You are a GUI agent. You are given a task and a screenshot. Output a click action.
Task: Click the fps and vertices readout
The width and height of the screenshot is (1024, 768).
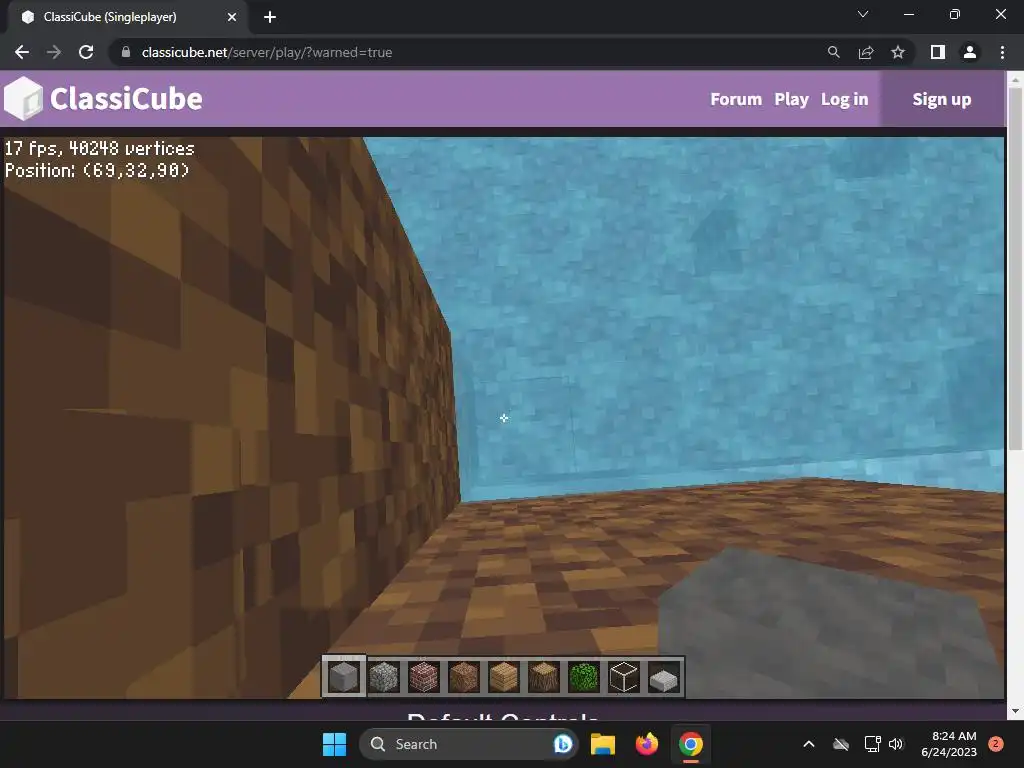click(x=99, y=148)
